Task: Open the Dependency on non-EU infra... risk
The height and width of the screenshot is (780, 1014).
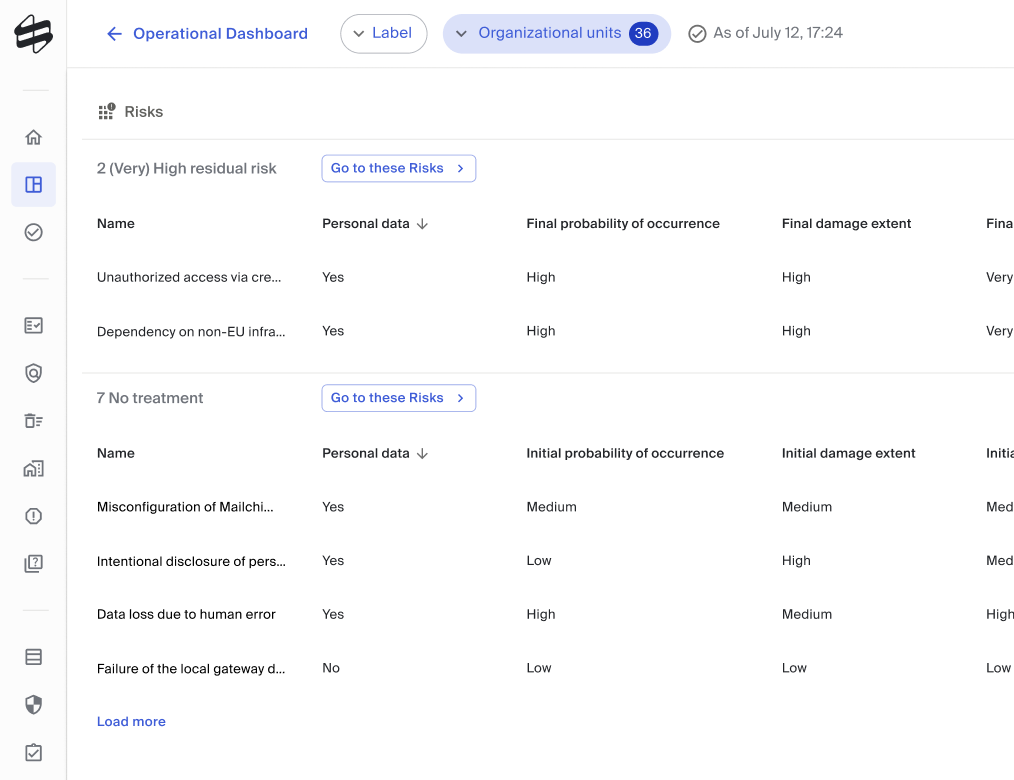Action: (191, 331)
